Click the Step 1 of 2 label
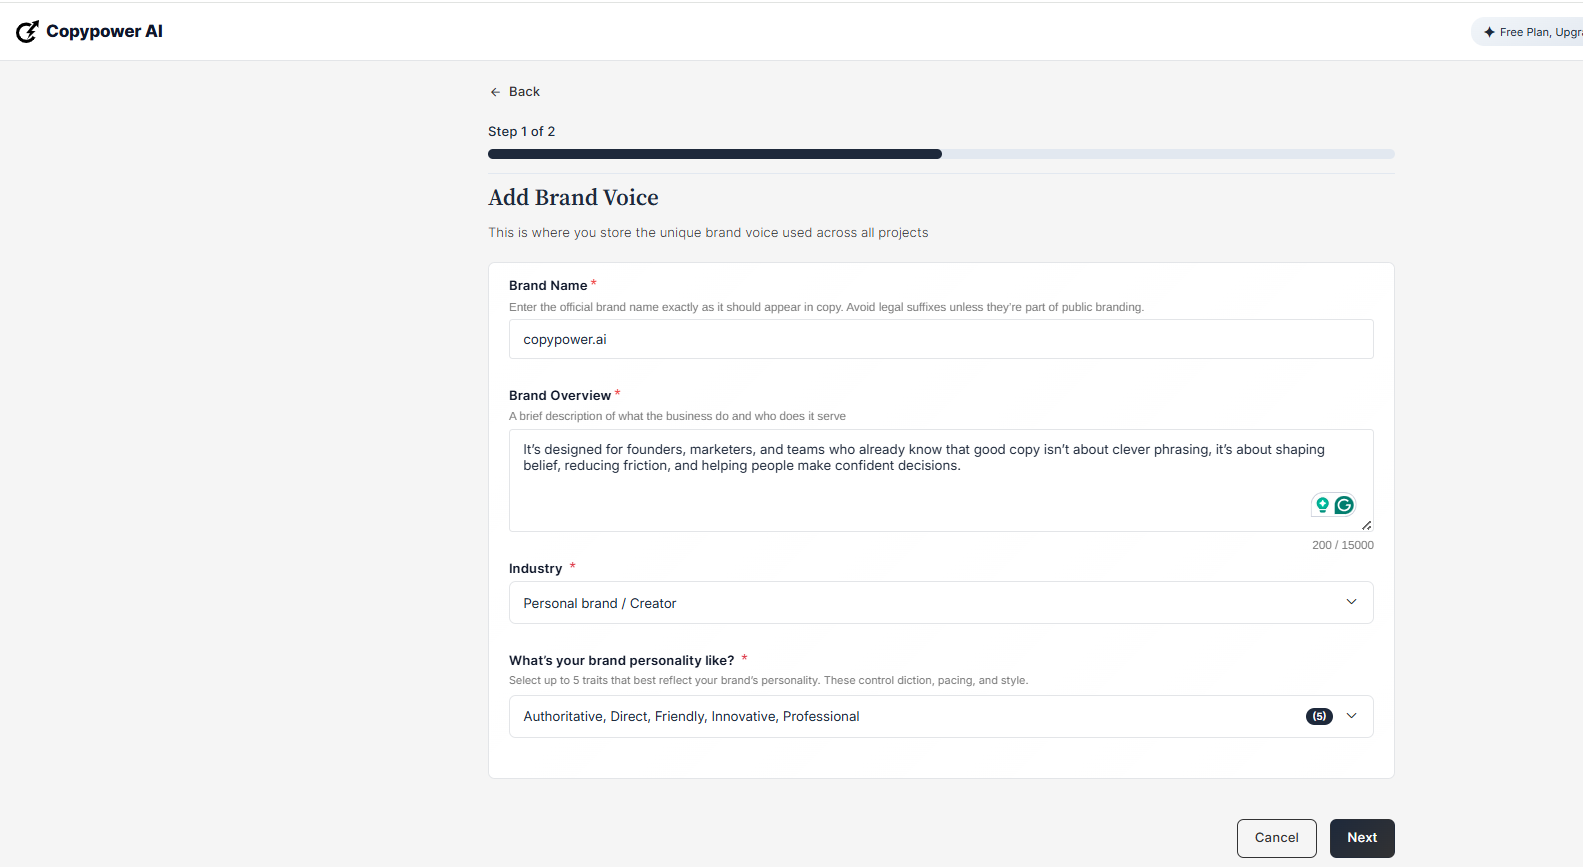 pos(522,132)
